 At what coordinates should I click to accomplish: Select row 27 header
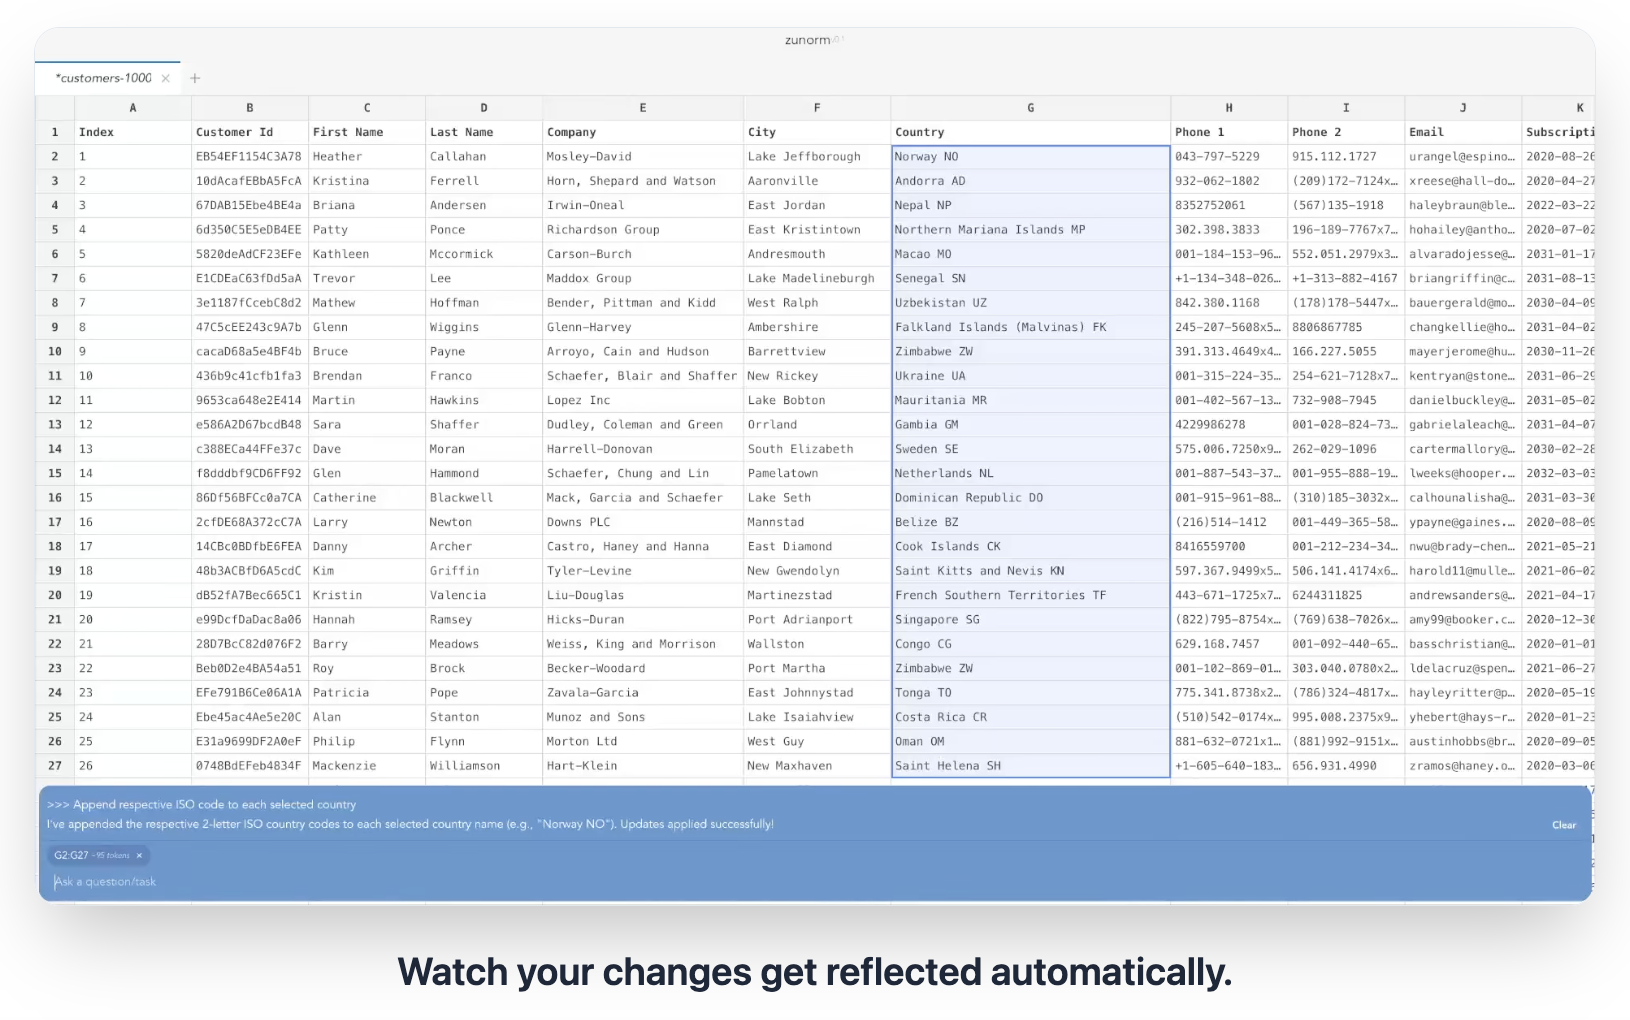coord(55,766)
